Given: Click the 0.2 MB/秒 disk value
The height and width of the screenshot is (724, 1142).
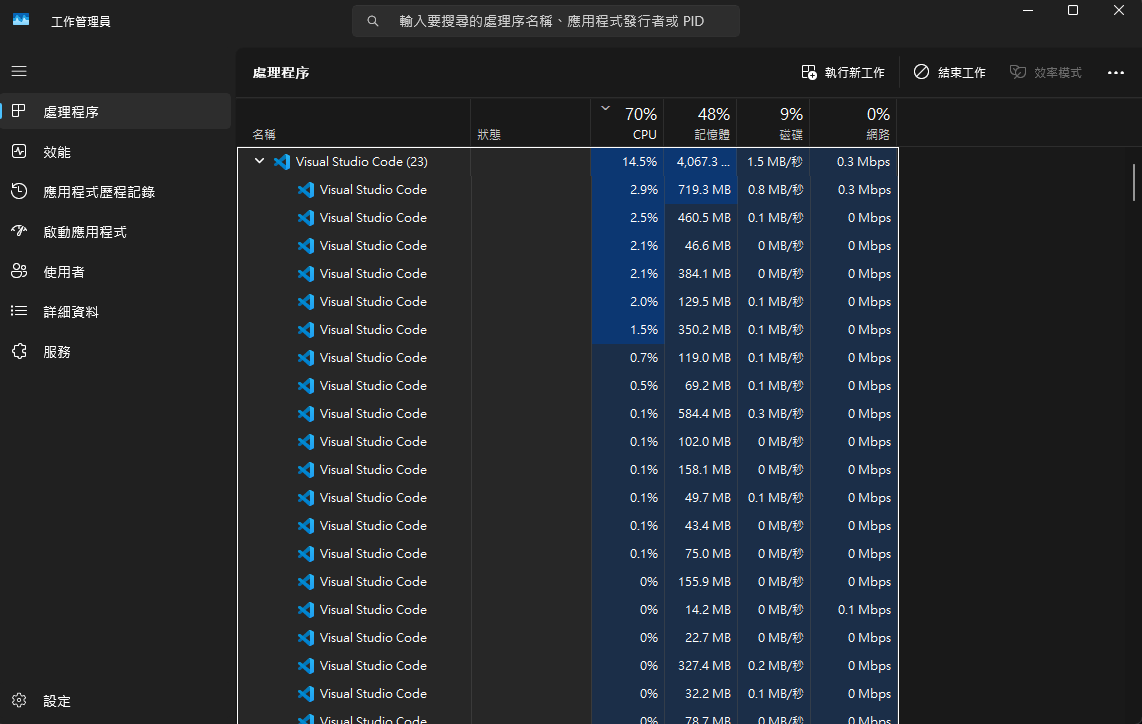Looking at the screenshot, I should click(x=775, y=666).
